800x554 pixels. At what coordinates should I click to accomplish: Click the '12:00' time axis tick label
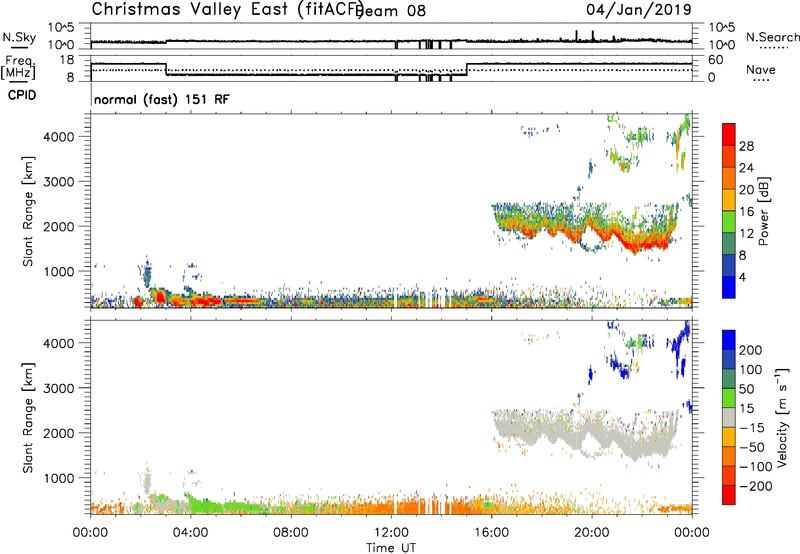point(391,533)
